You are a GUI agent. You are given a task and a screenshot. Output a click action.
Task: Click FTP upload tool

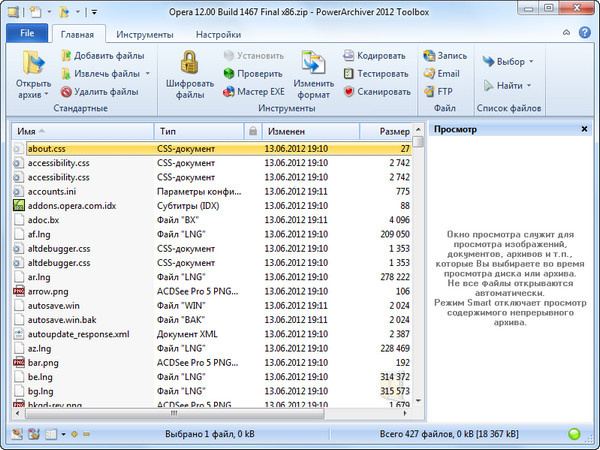coord(438,91)
